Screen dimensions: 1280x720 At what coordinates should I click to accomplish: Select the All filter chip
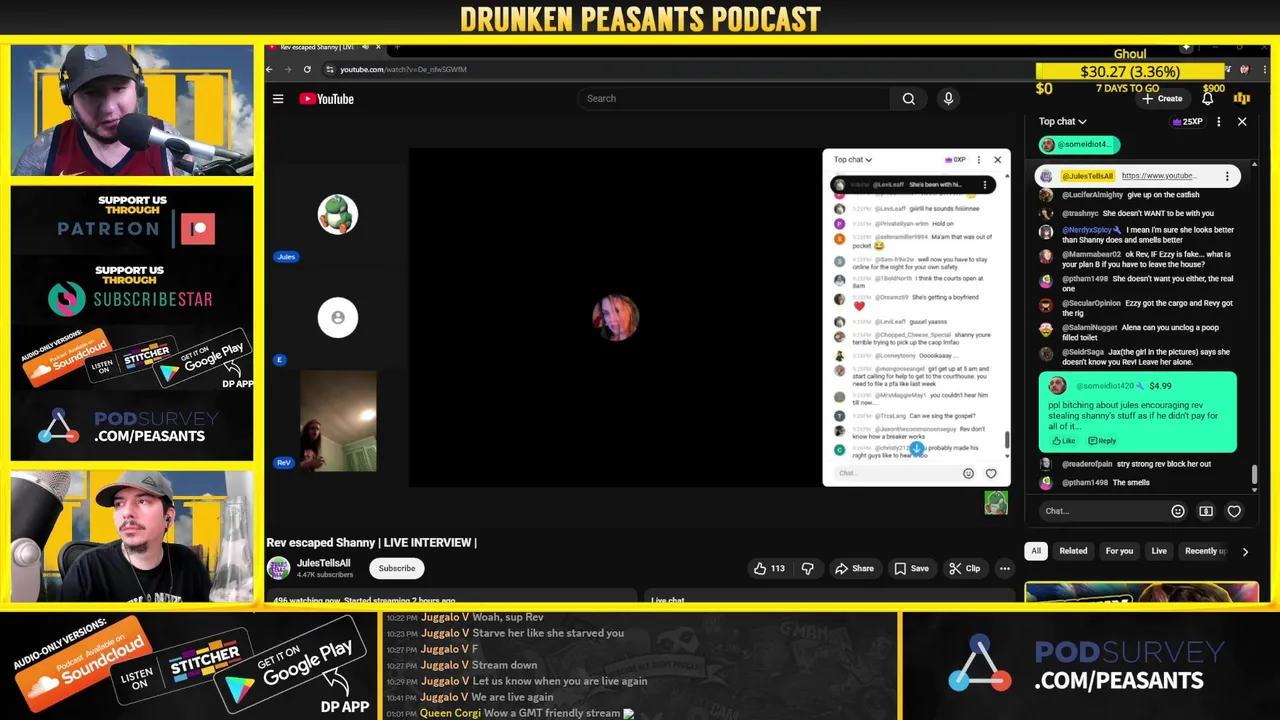1036,551
